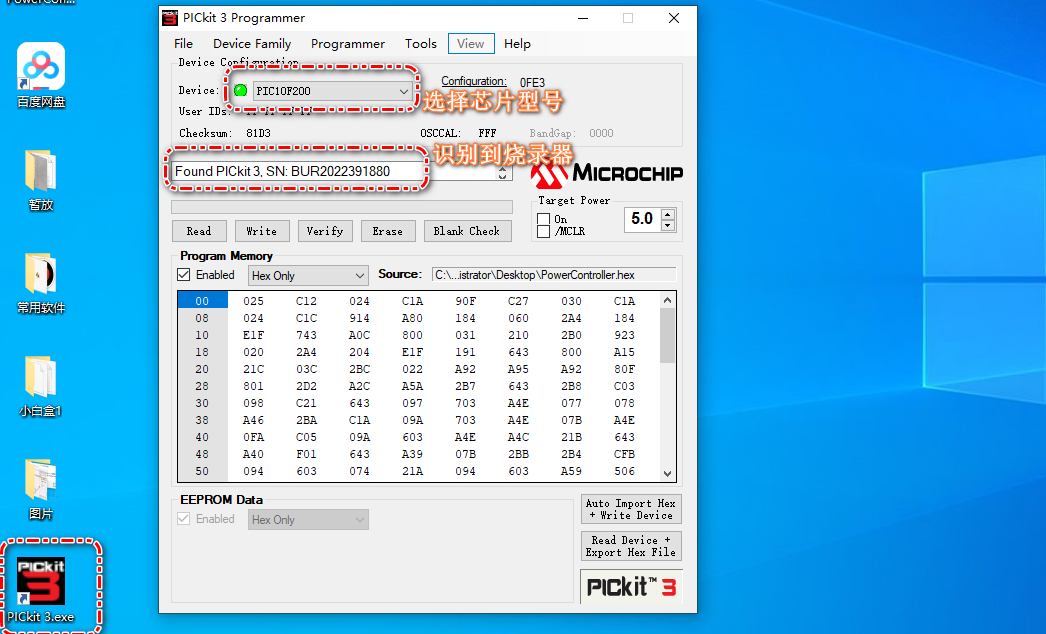Open EEPROM Data Hex Only dropdown

coord(308,520)
